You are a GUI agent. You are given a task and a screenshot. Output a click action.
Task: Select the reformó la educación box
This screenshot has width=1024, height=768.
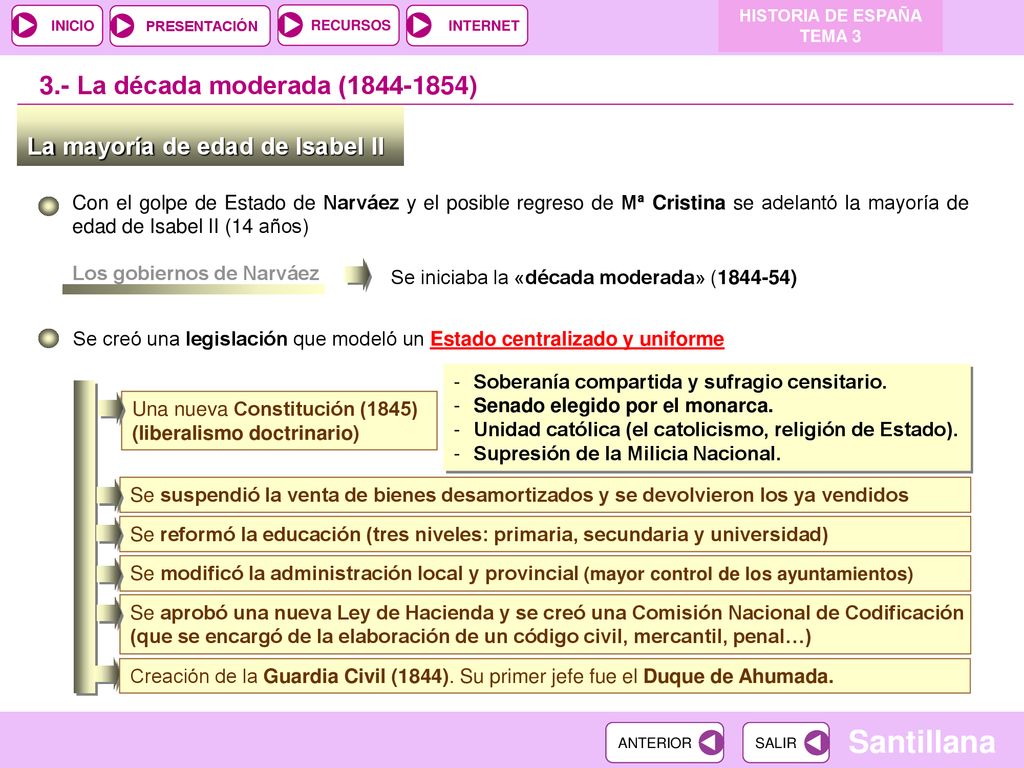(x=545, y=534)
